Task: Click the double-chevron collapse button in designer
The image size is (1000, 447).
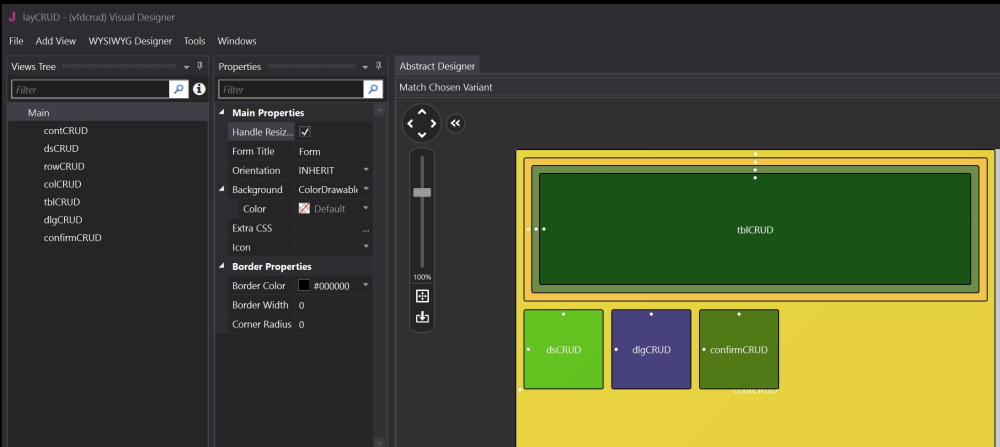Action: [456, 123]
